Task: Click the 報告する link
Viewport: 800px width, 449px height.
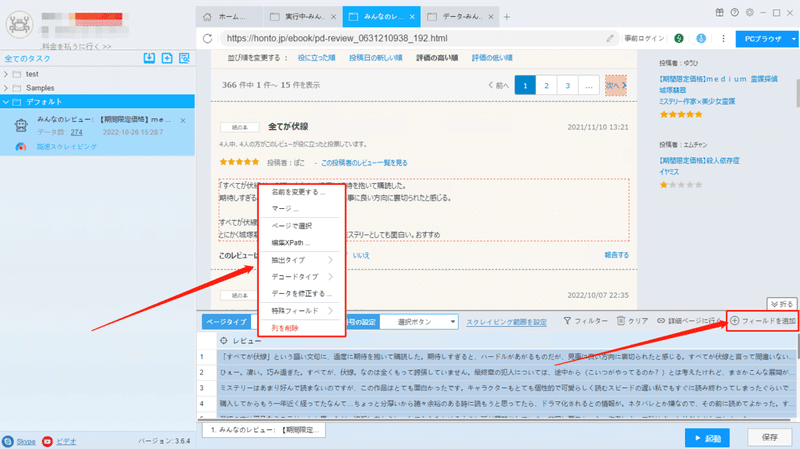Action: tap(617, 255)
